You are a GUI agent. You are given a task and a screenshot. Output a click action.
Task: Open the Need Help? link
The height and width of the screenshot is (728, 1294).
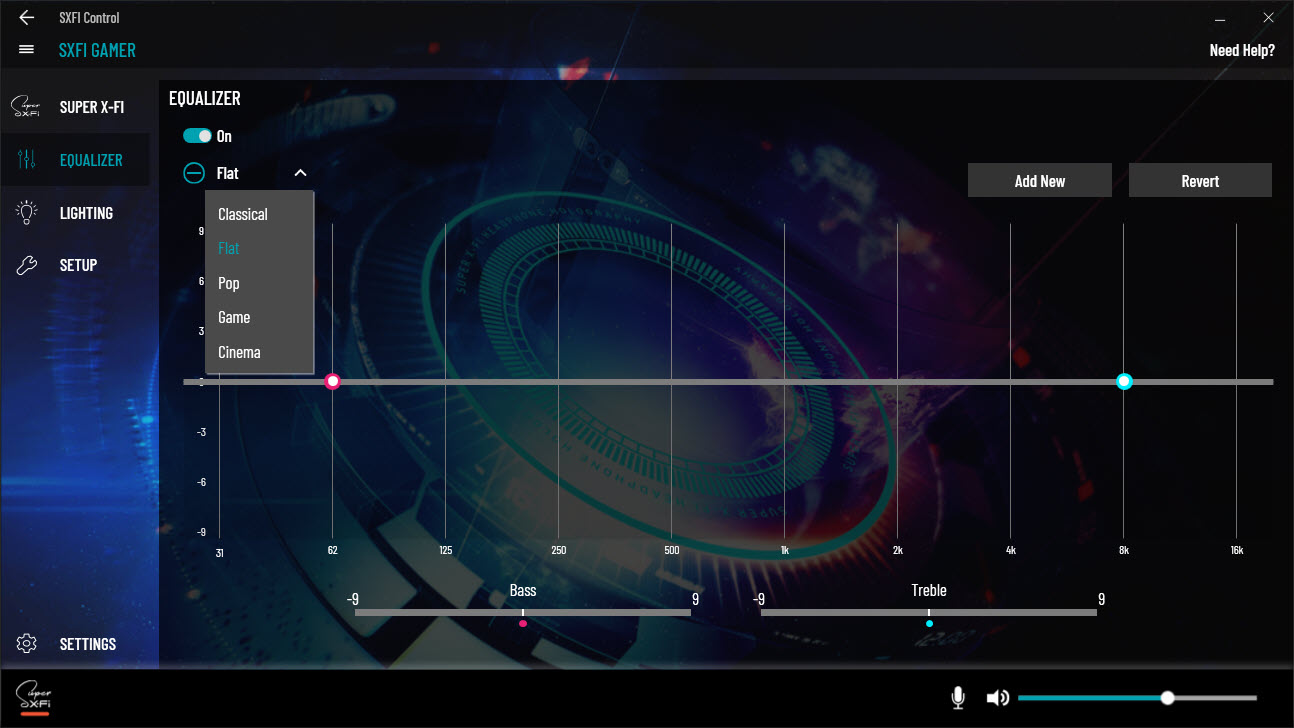click(1242, 50)
